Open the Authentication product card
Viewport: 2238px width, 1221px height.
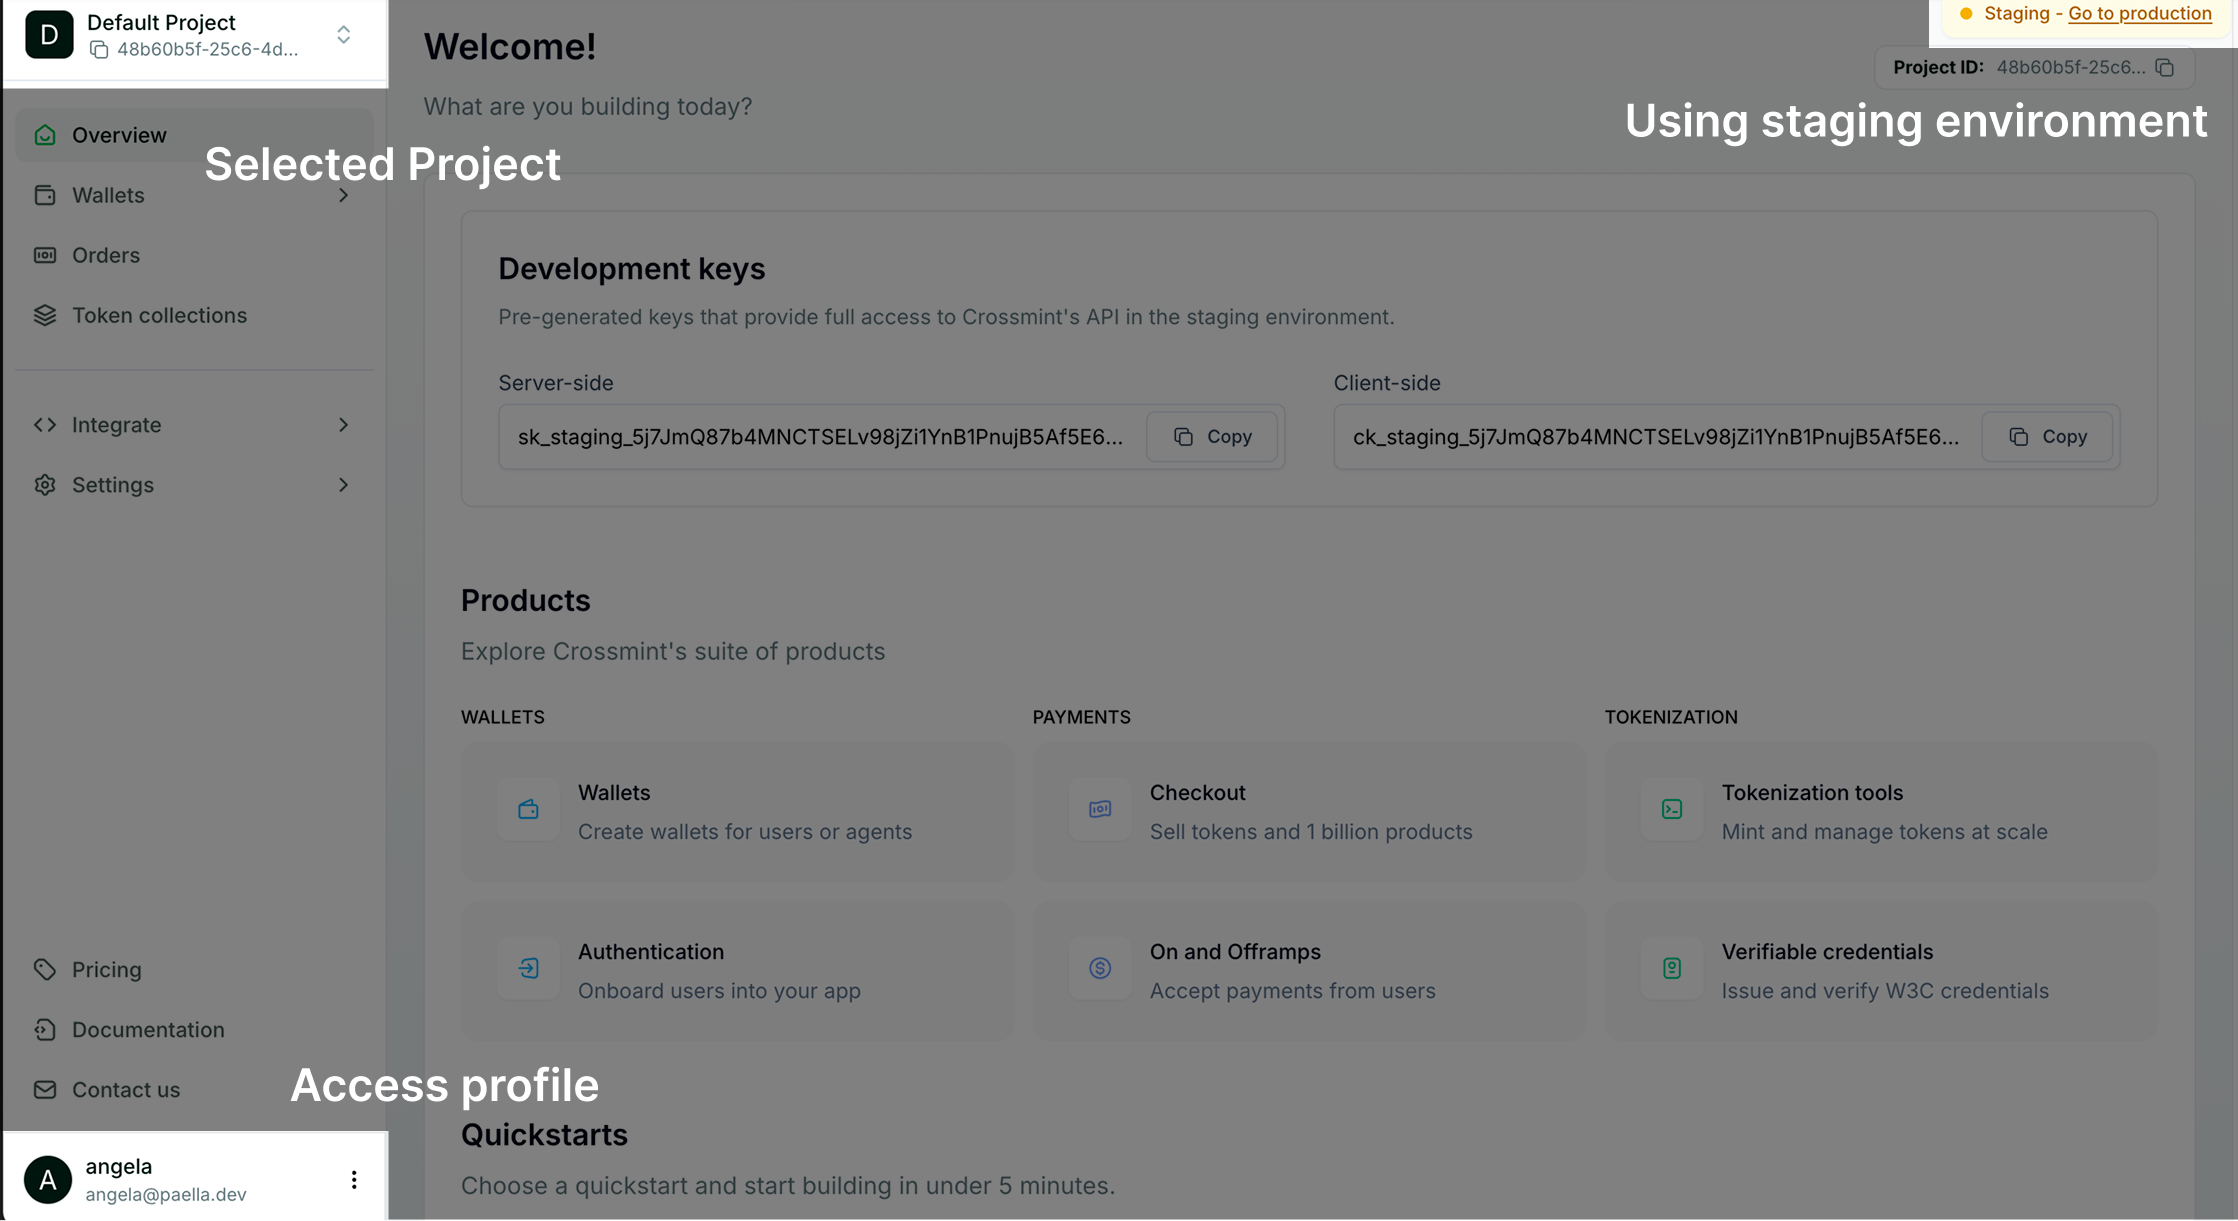point(737,970)
